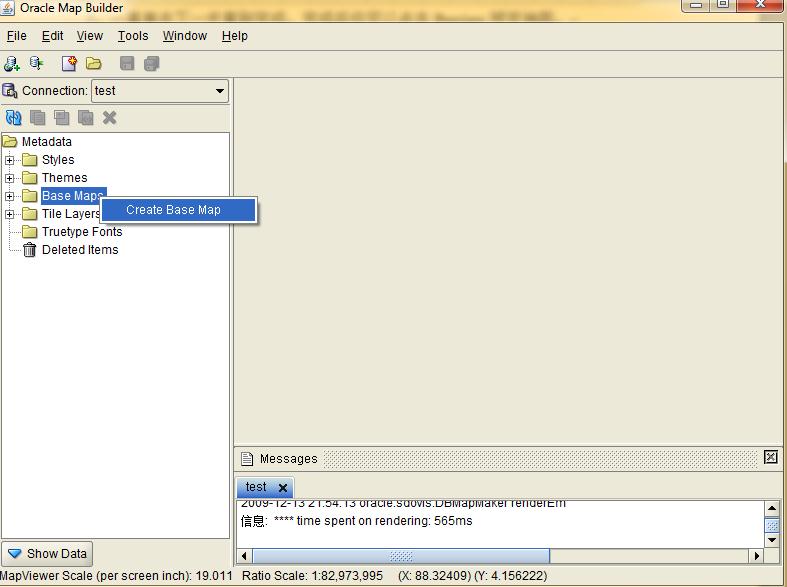Expand the Base Maps tree node
Viewport: 787px width, 587px height.
tap(10, 196)
